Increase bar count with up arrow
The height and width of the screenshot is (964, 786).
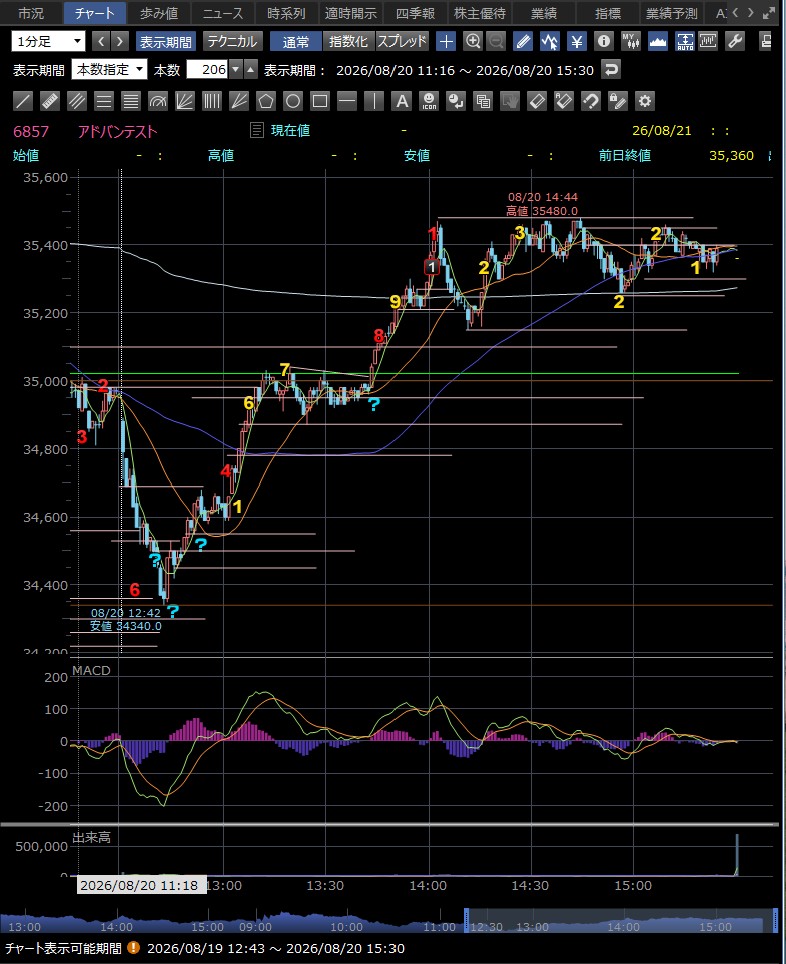250,69
